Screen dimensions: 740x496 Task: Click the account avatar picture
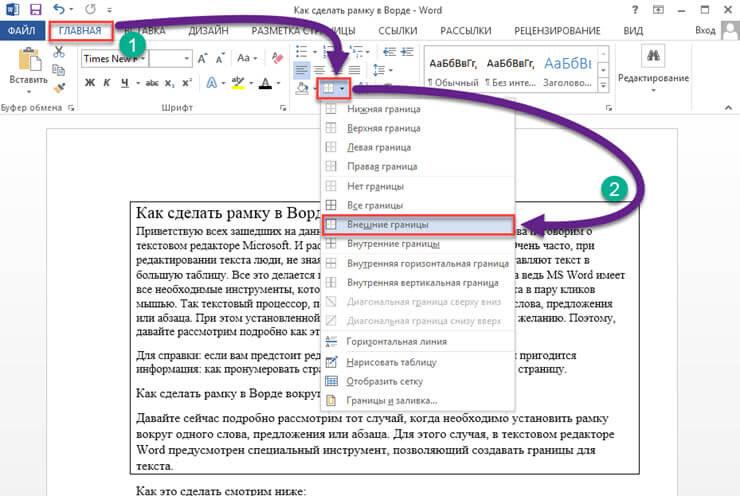[x=730, y=30]
